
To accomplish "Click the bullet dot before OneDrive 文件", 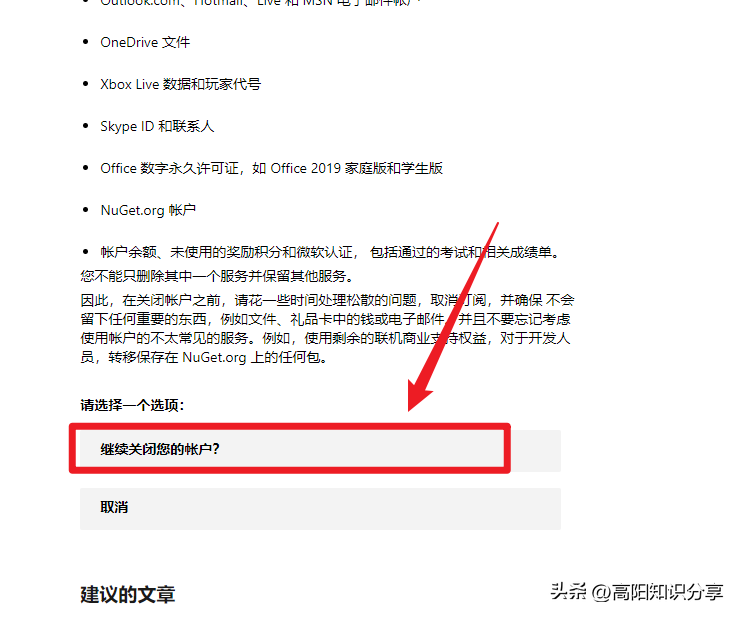I will pos(85,42).
